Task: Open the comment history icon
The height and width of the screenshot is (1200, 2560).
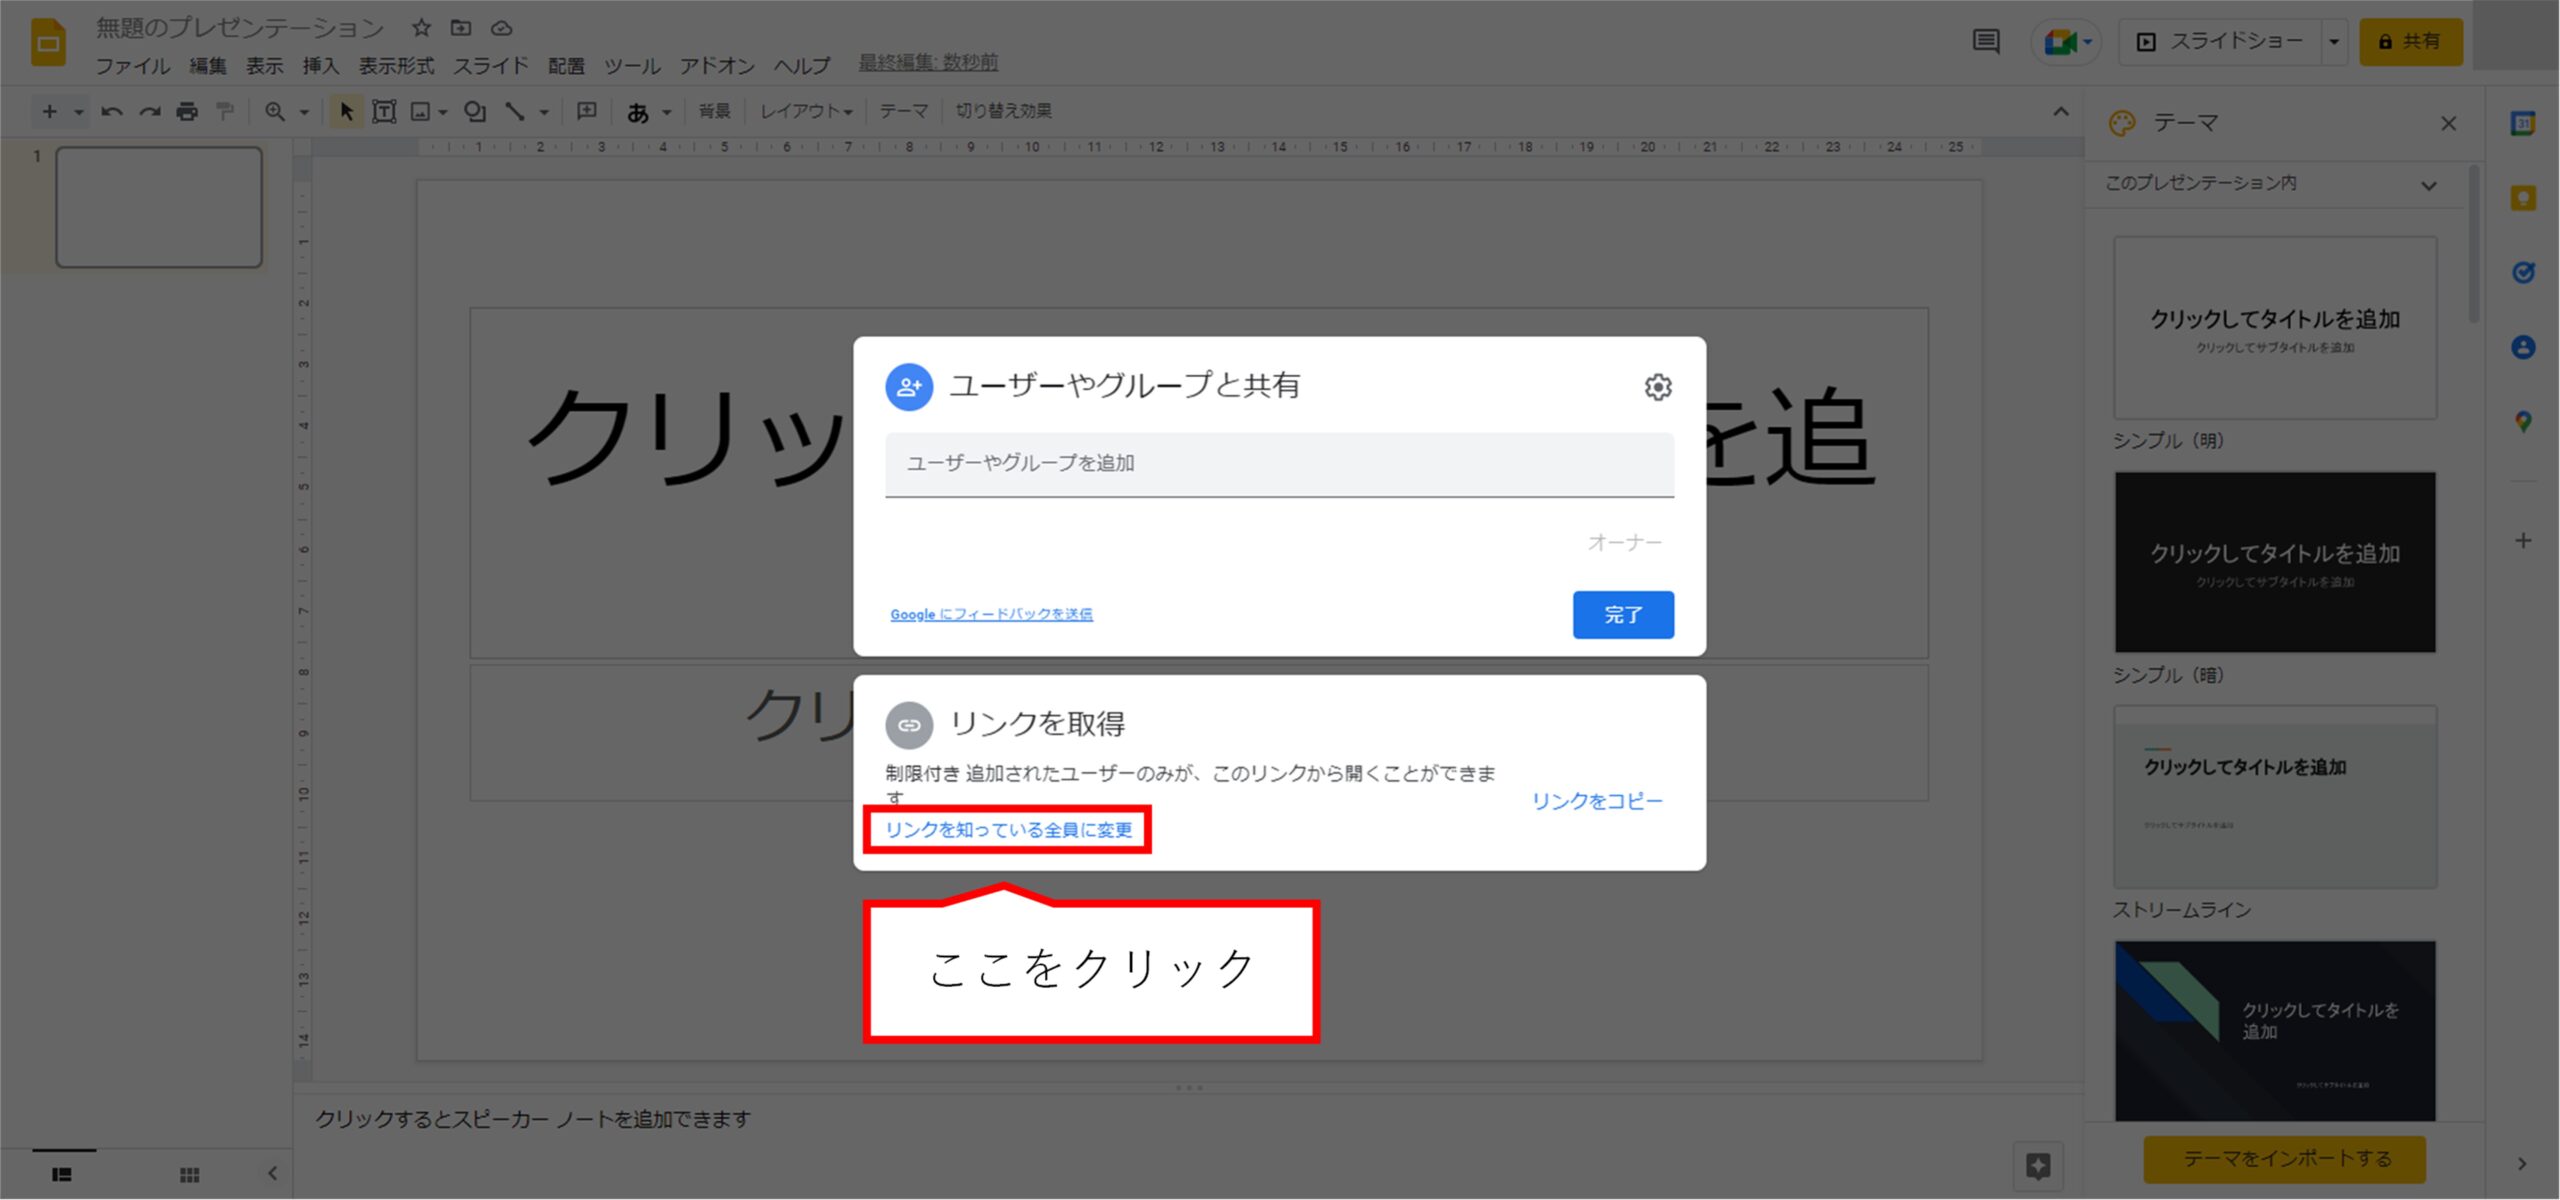Action: pyautogui.click(x=1985, y=42)
